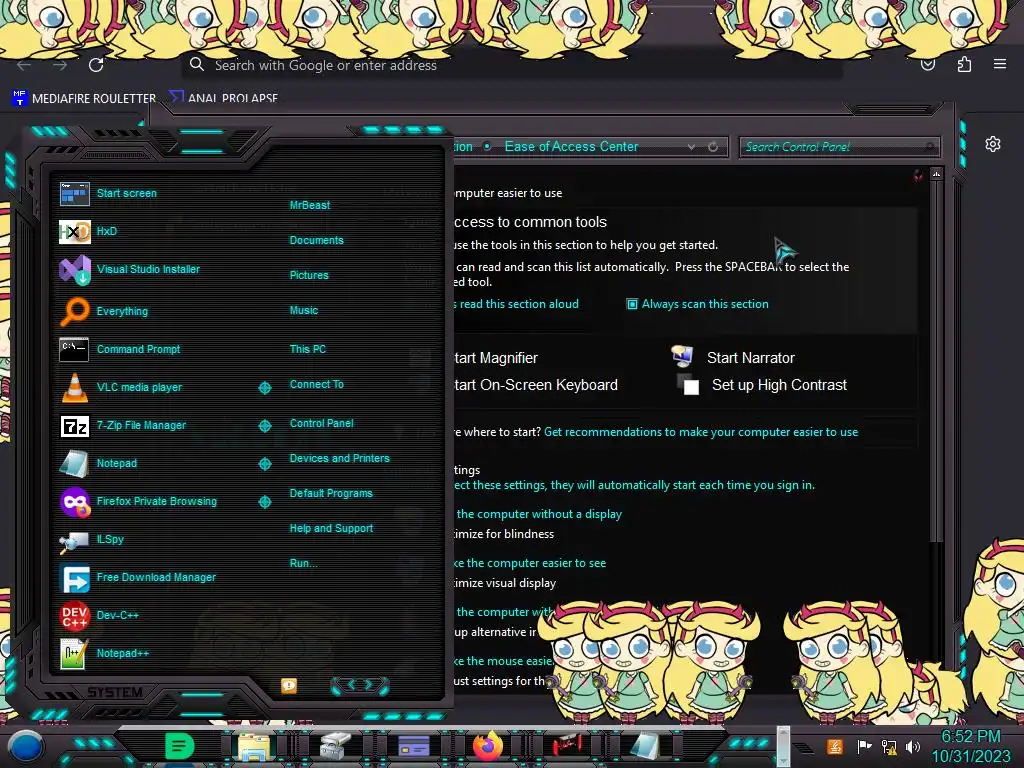The height and width of the screenshot is (768, 1024).
Task: Open Command Prompt icon
Action: (x=74, y=349)
